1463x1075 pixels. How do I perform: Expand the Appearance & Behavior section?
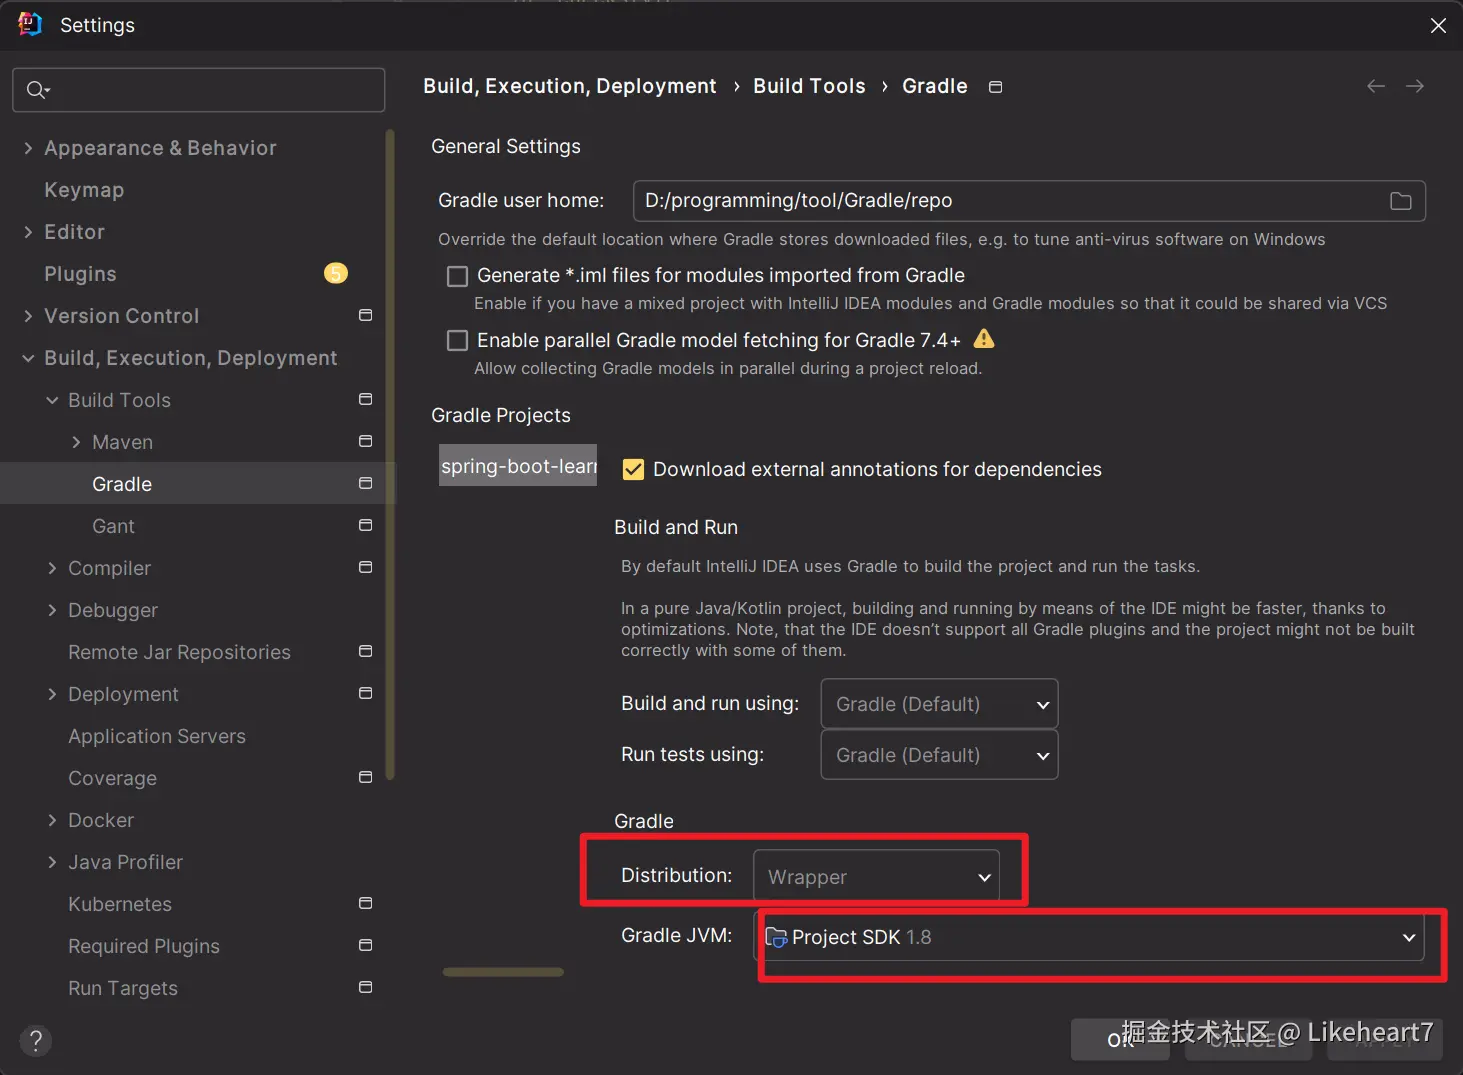click(x=28, y=148)
